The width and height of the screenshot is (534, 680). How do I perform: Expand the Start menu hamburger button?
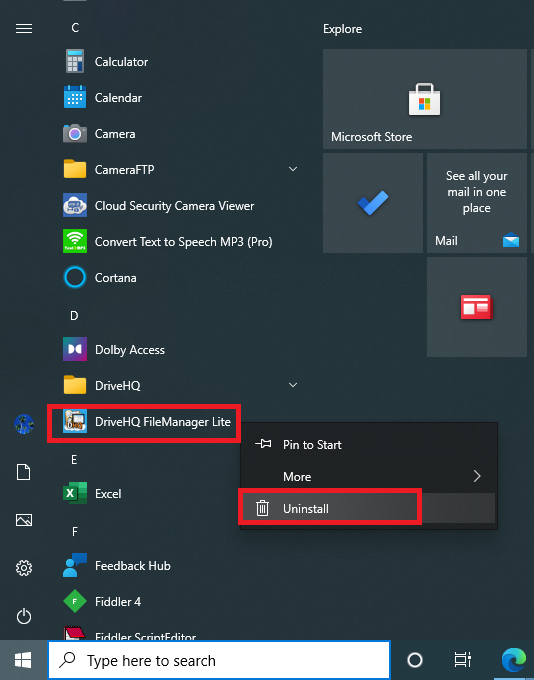[x=24, y=29]
